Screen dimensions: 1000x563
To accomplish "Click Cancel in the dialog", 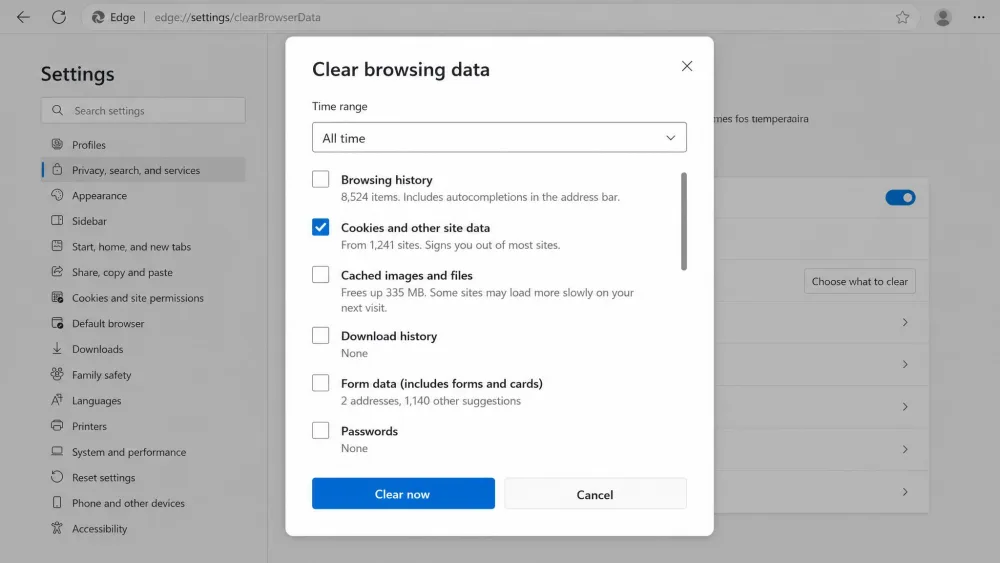I will (x=595, y=494).
